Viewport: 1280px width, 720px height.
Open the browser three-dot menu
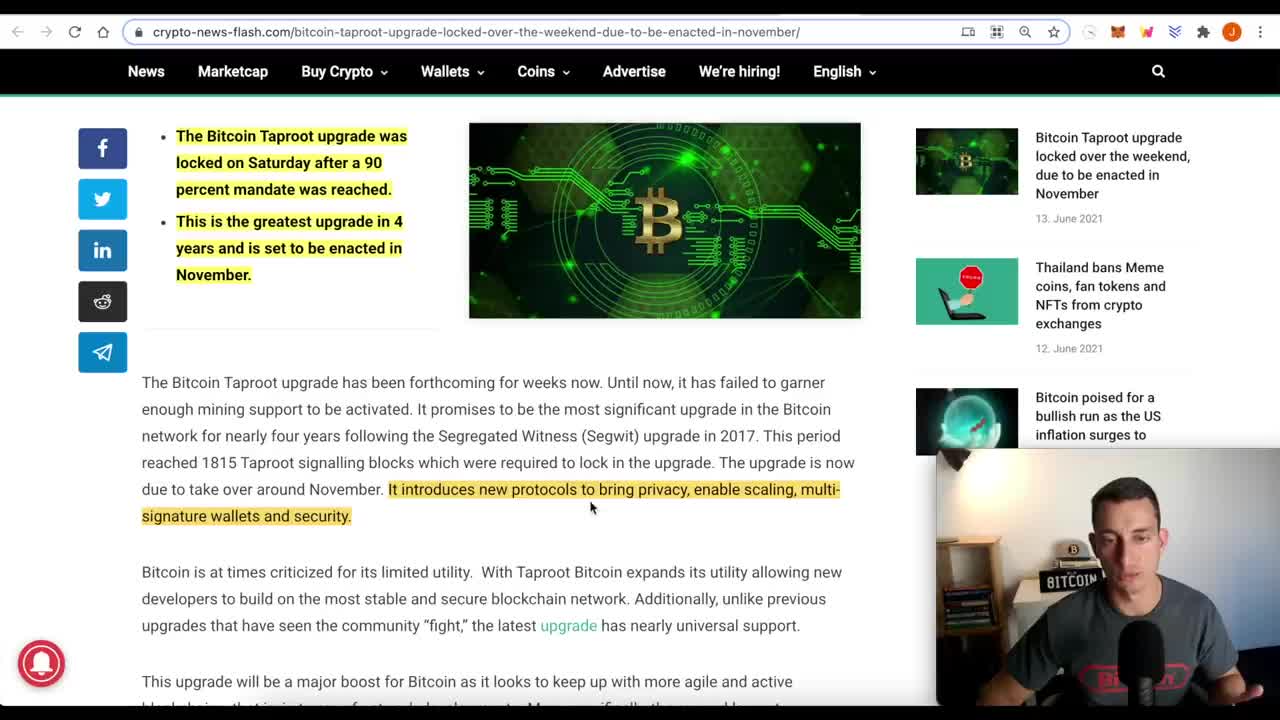[x=1260, y=32]
